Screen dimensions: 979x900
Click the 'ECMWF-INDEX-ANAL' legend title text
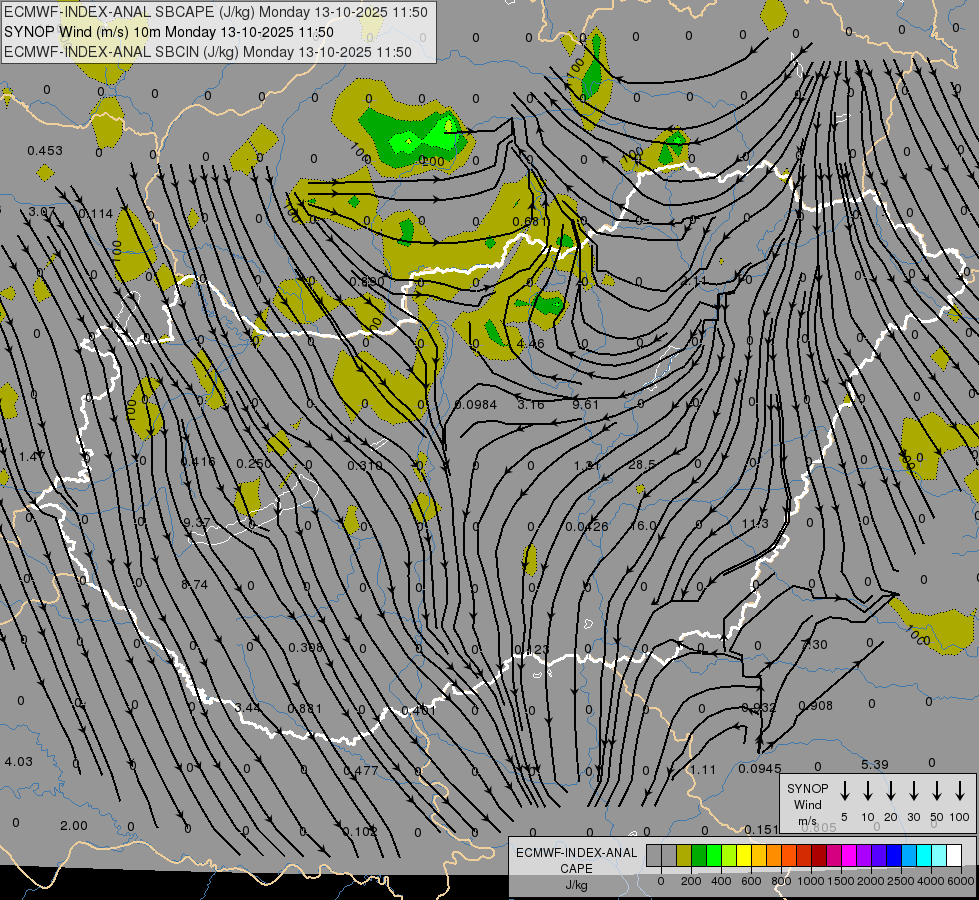pyautogui.click(x=576, y=853)
